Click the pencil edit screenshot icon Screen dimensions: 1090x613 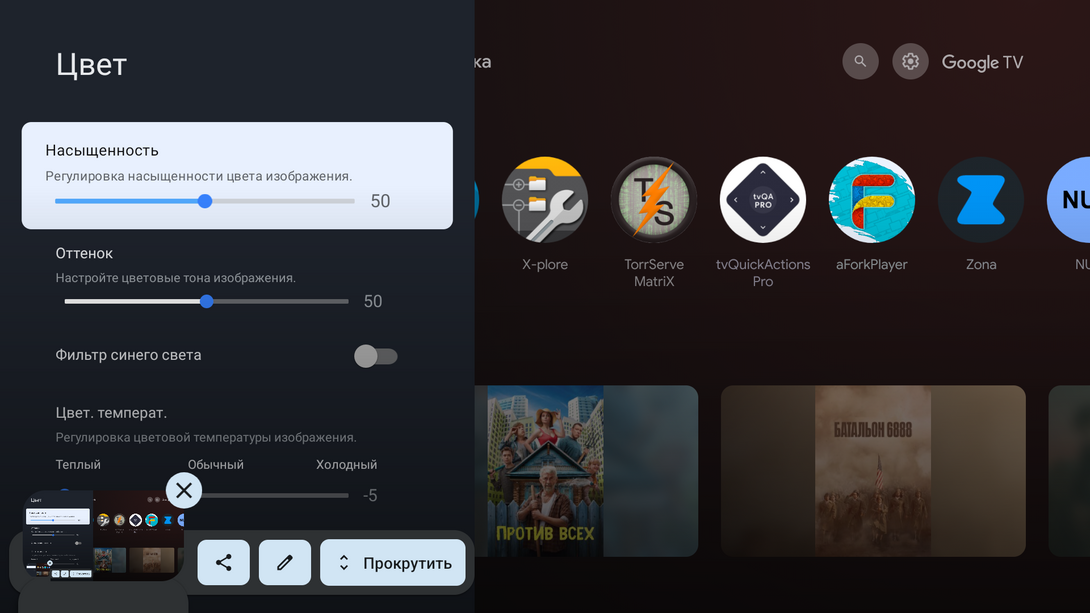coord(285,563)
